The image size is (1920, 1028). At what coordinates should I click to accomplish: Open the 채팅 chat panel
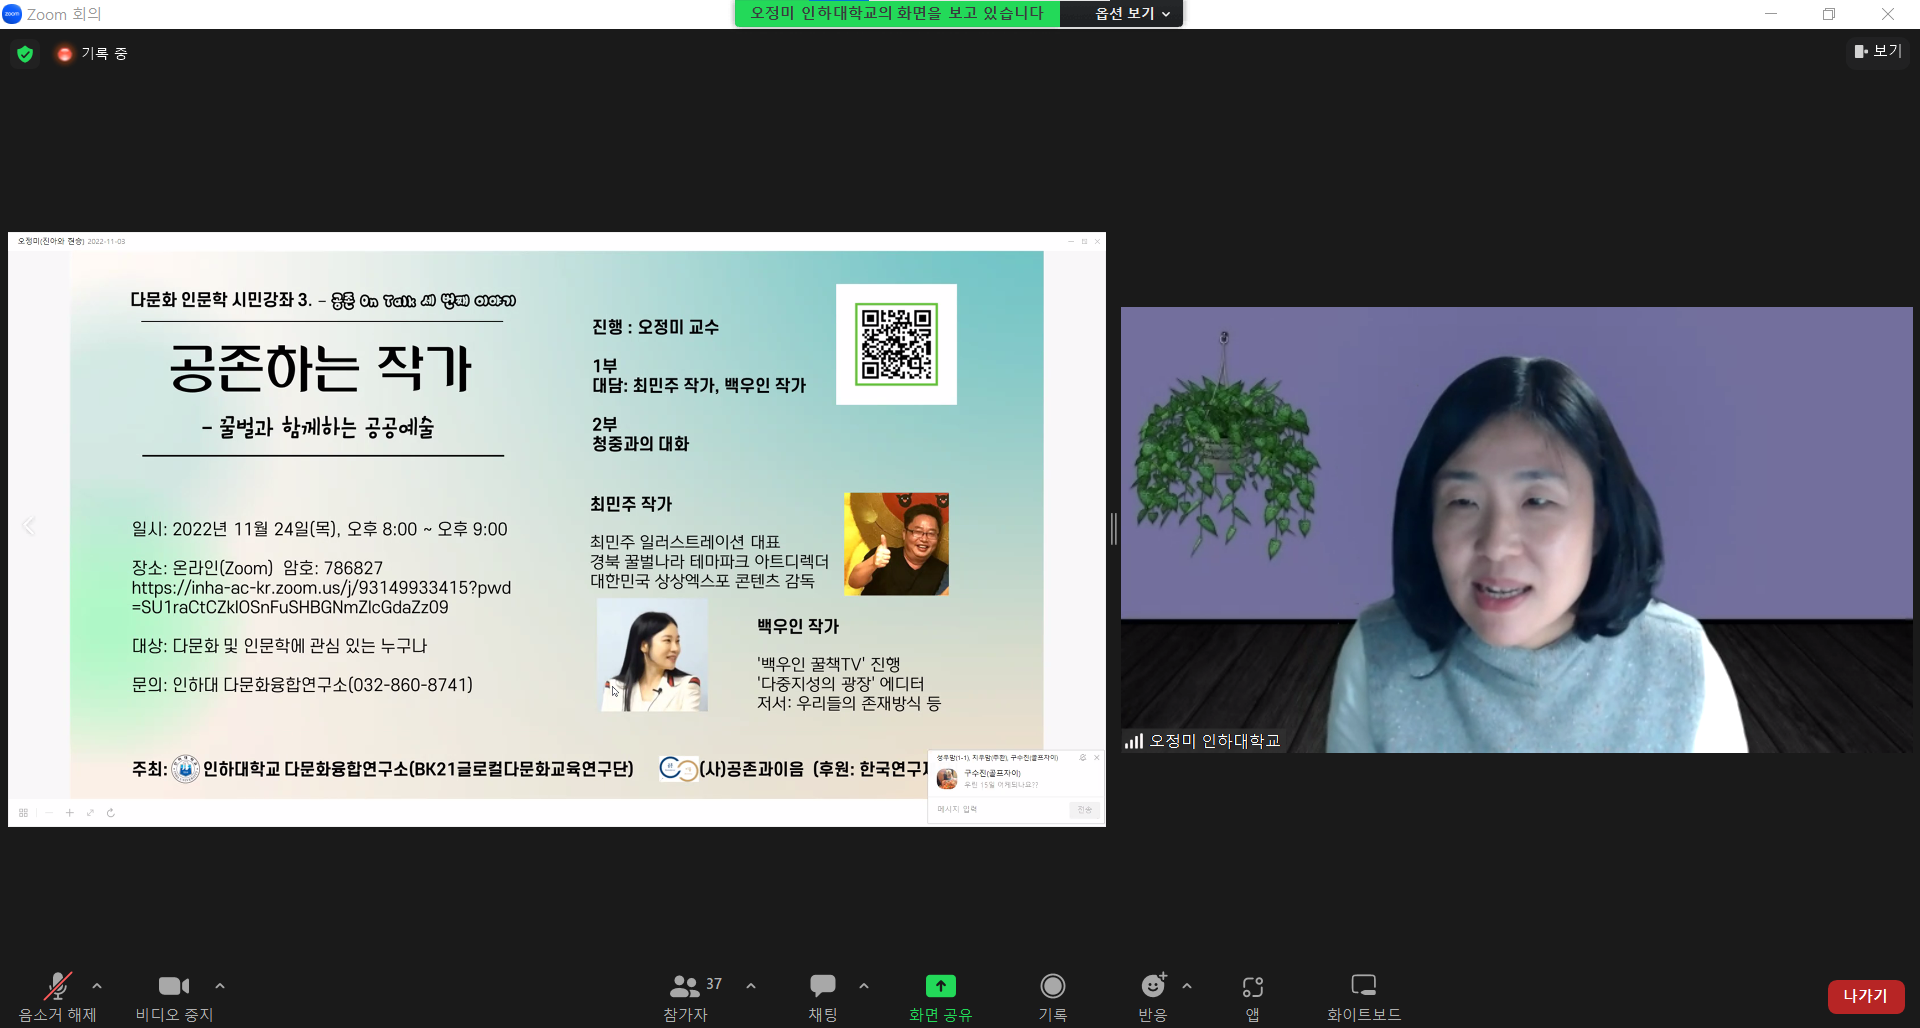pos(823,997)
